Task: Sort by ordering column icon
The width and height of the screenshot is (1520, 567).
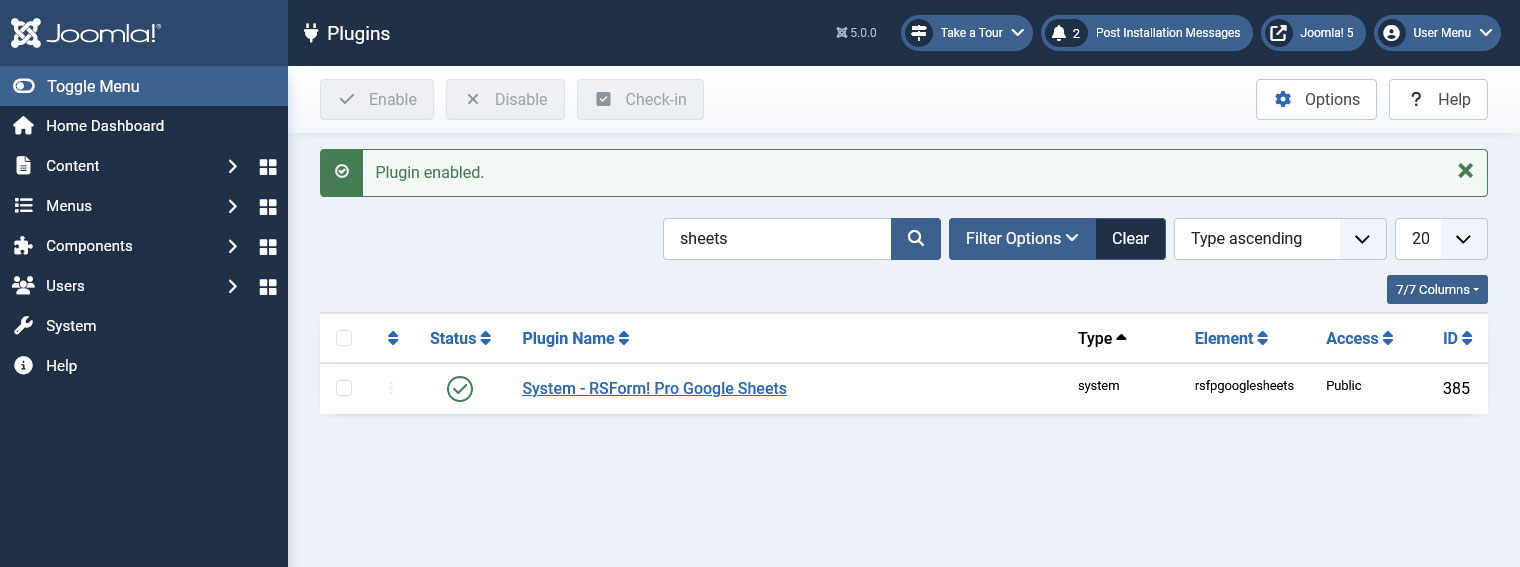Action: point(393,338)
